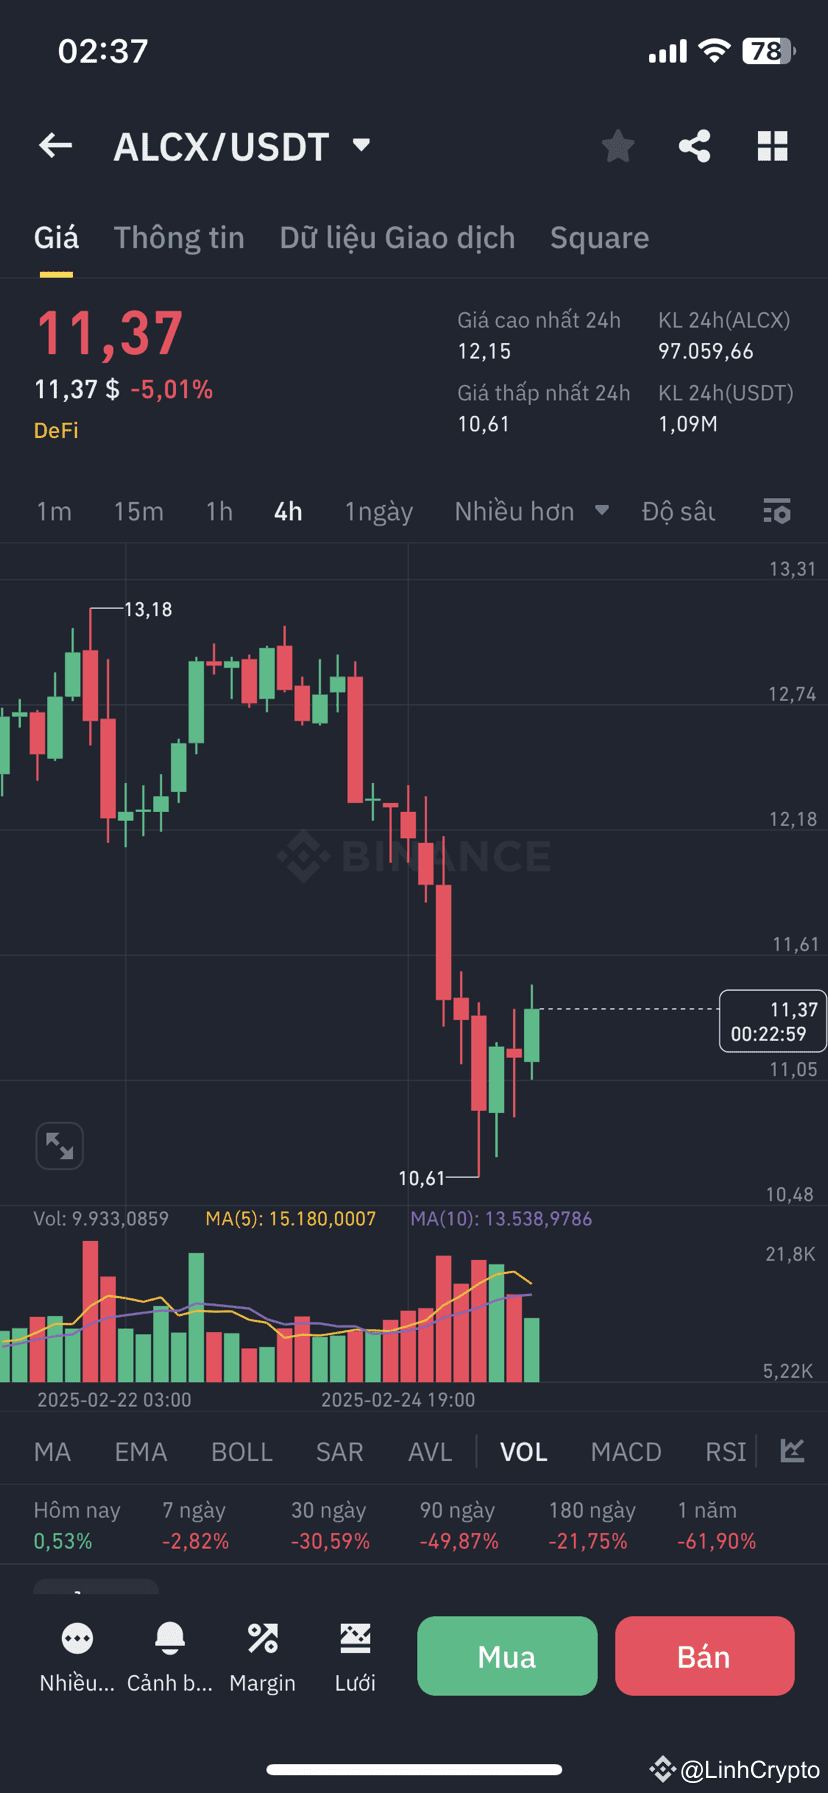Image resolution: width=828 pixels, height=1793 pixels.
Task: Tap the back arrow to exit the chart
Action: coord(55,146)
